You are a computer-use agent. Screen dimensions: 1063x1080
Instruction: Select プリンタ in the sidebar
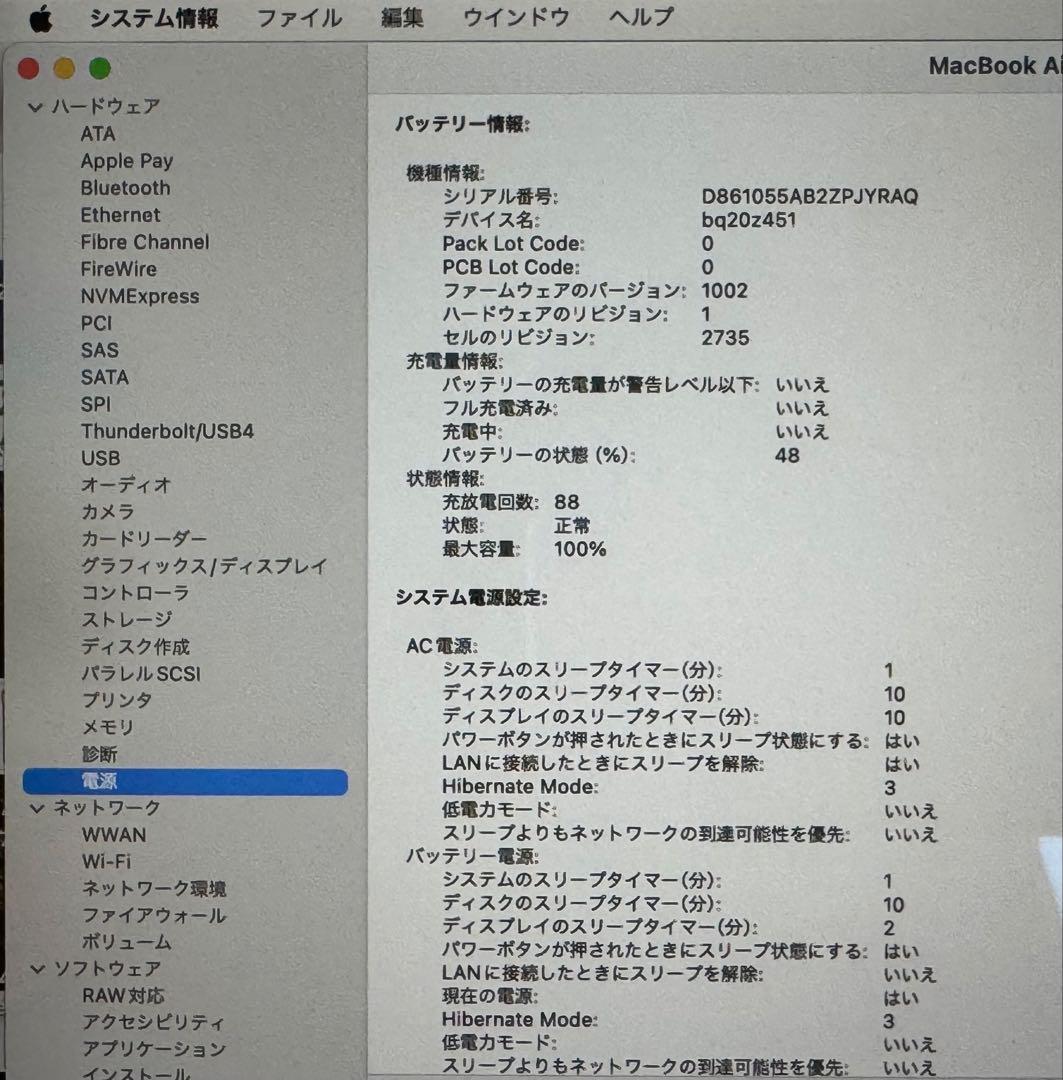pyautogui.click(x=117, y=700)
